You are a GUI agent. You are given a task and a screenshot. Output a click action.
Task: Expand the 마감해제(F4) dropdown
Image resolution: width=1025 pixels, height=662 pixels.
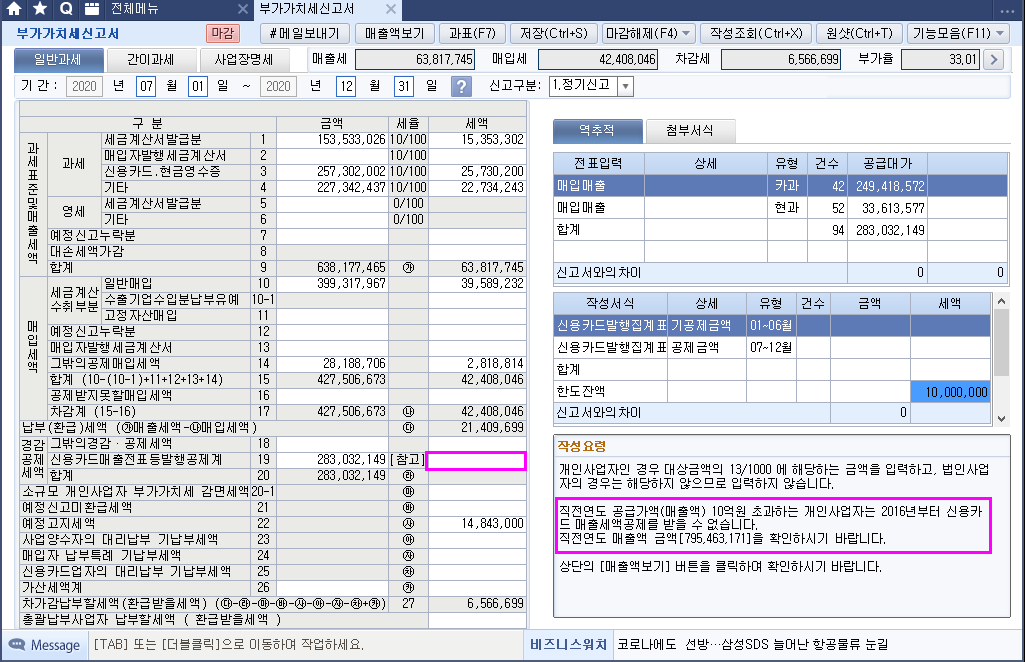(x=686, y=33)
